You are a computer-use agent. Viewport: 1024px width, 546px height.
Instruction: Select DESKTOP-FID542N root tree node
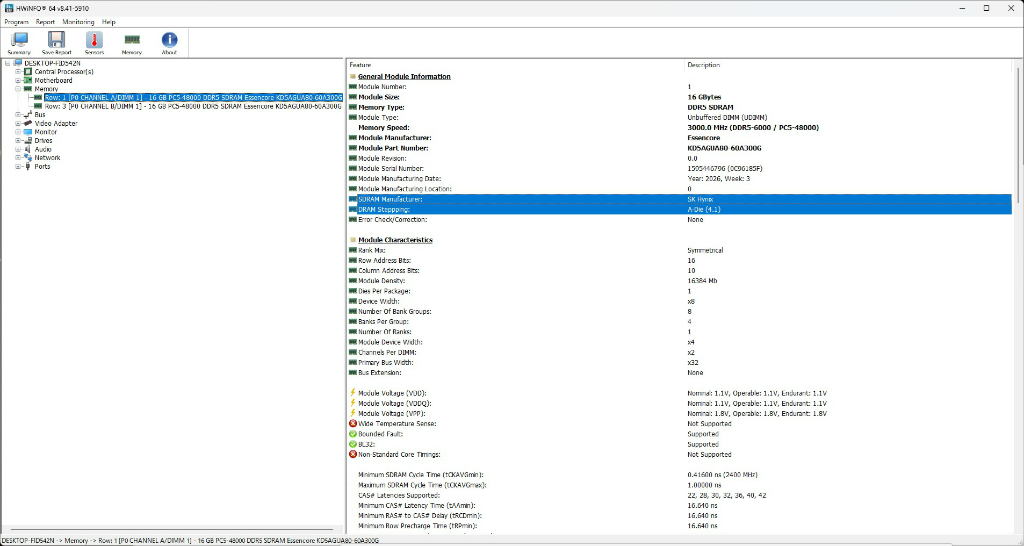(52, 63)
